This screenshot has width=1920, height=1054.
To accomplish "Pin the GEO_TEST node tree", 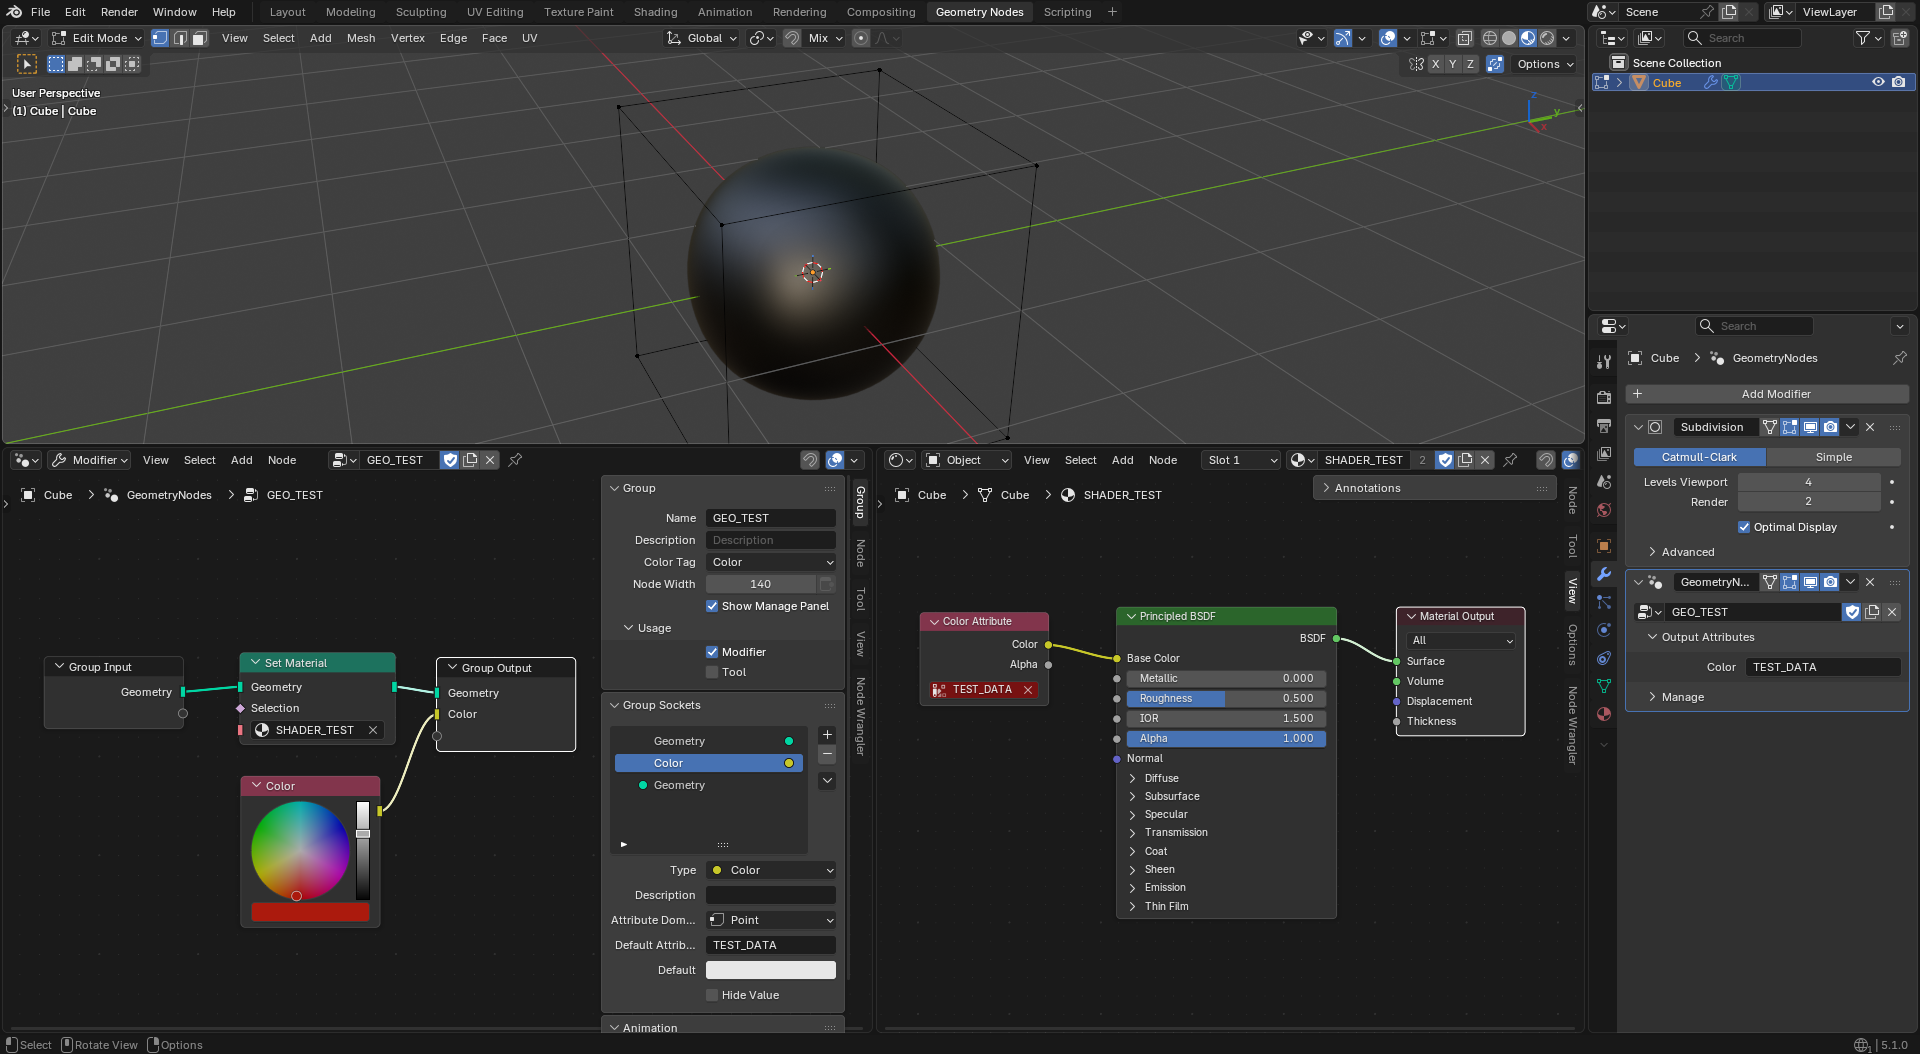I will [515, 460].
